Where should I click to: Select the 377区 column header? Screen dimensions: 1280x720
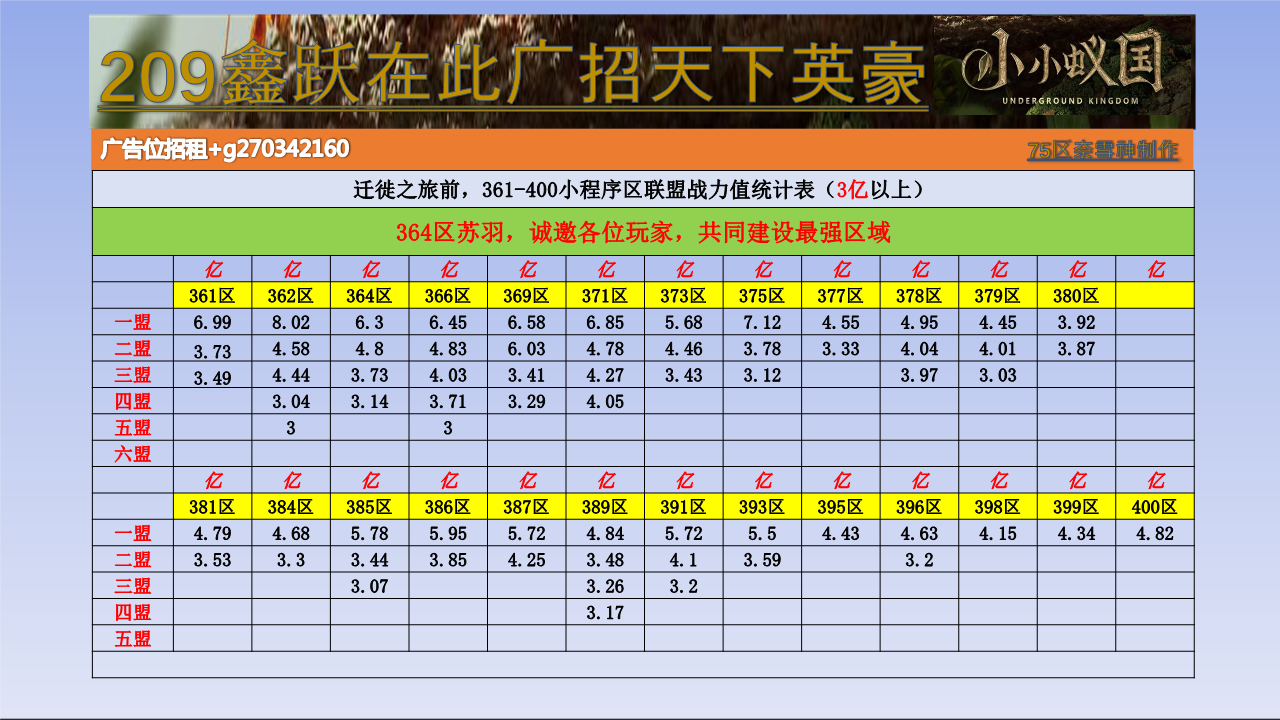[841, 296]
